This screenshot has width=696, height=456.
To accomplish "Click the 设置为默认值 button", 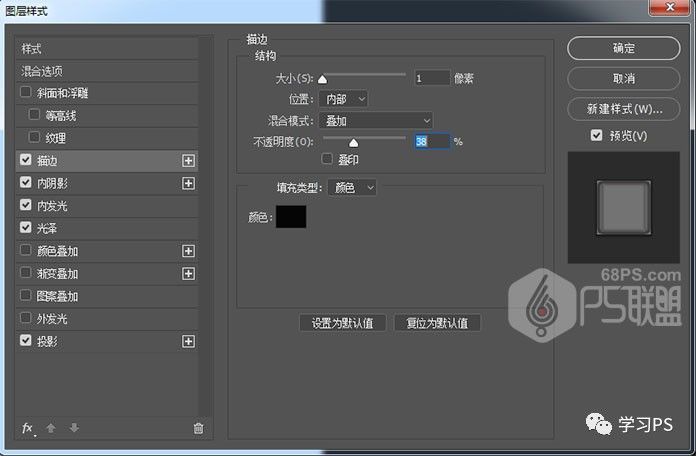I will 342,323.
